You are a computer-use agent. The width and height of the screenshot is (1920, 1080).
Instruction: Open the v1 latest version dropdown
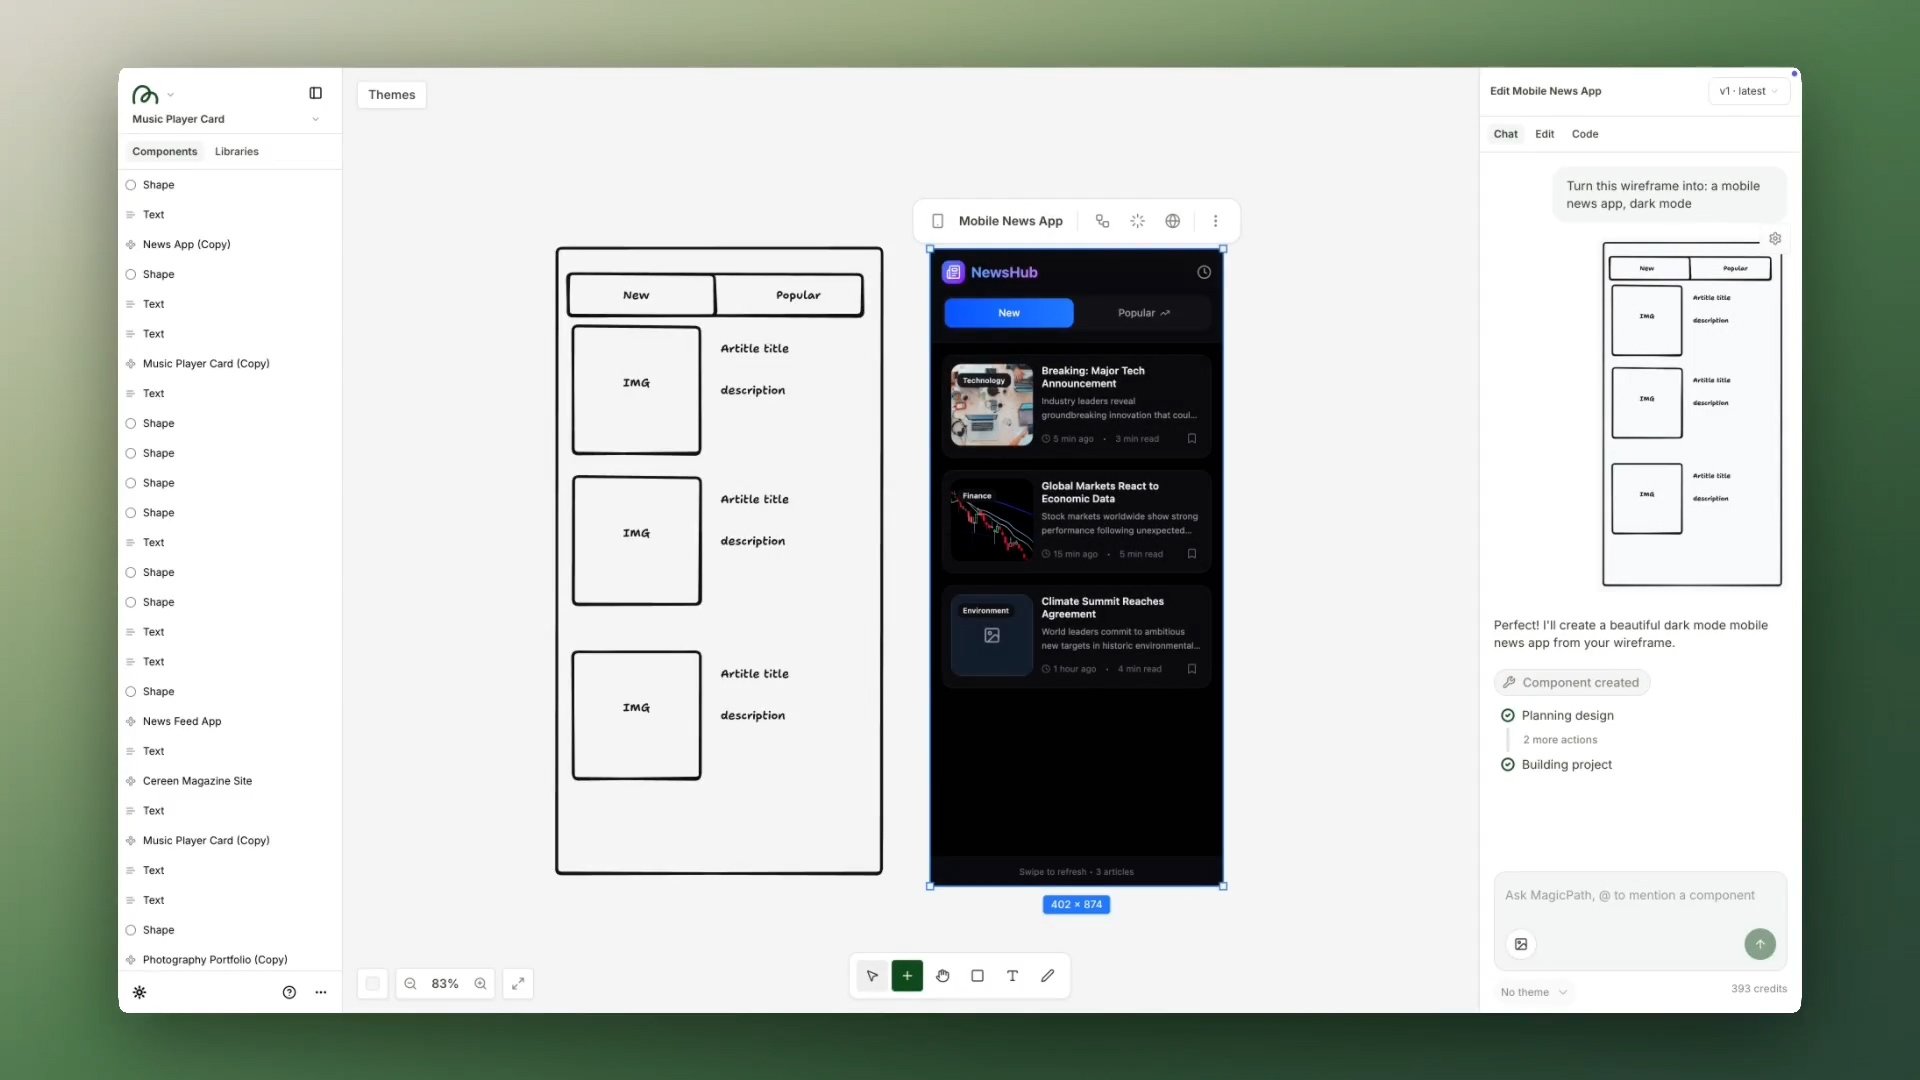(1747, 90)
